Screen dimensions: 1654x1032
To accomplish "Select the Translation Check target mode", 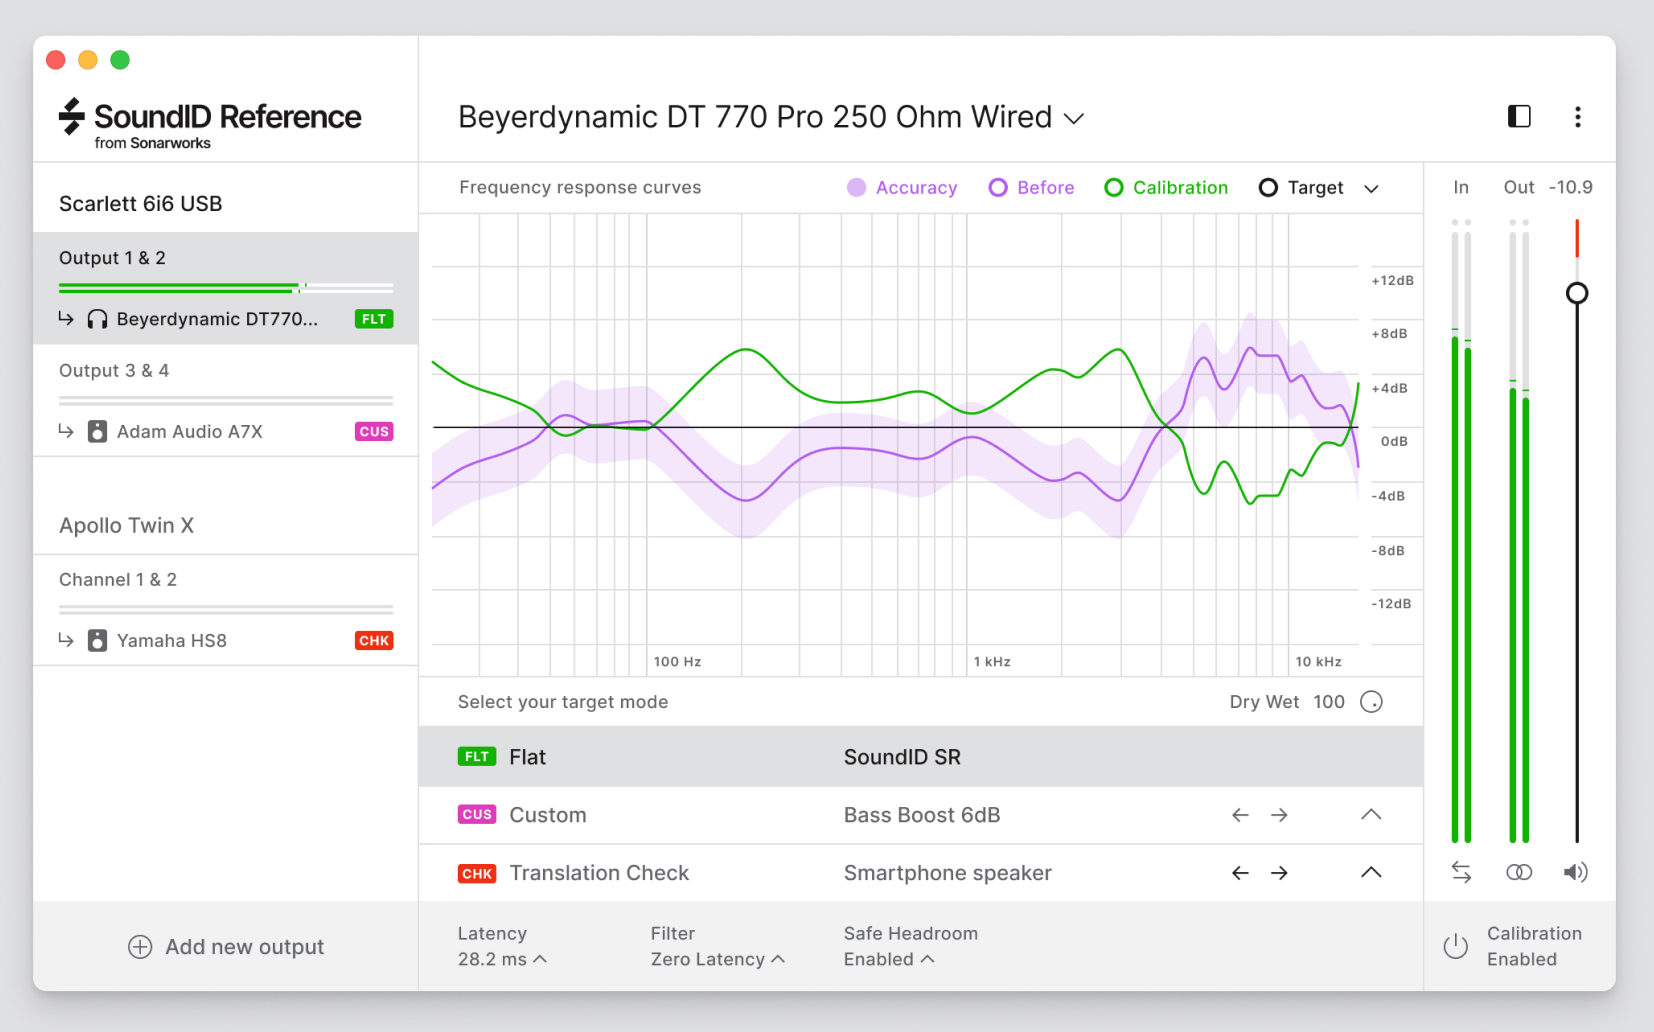I will pyautogui.click(x=920, y=873).
